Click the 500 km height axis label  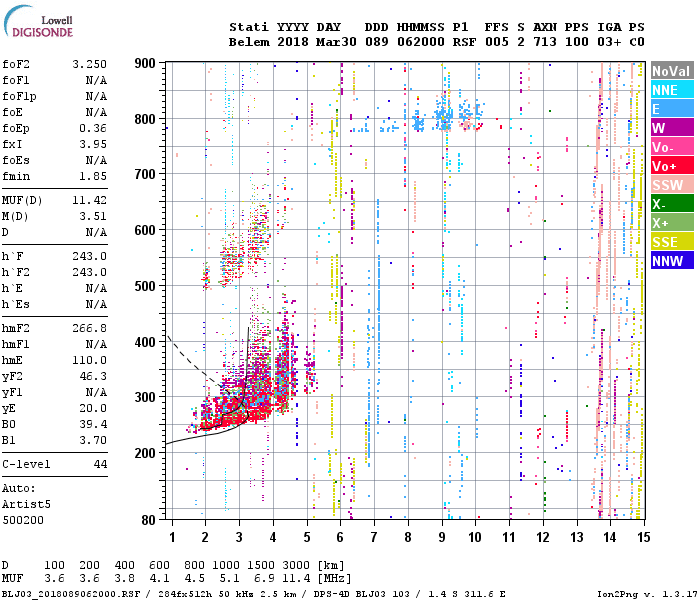(145, 286)
